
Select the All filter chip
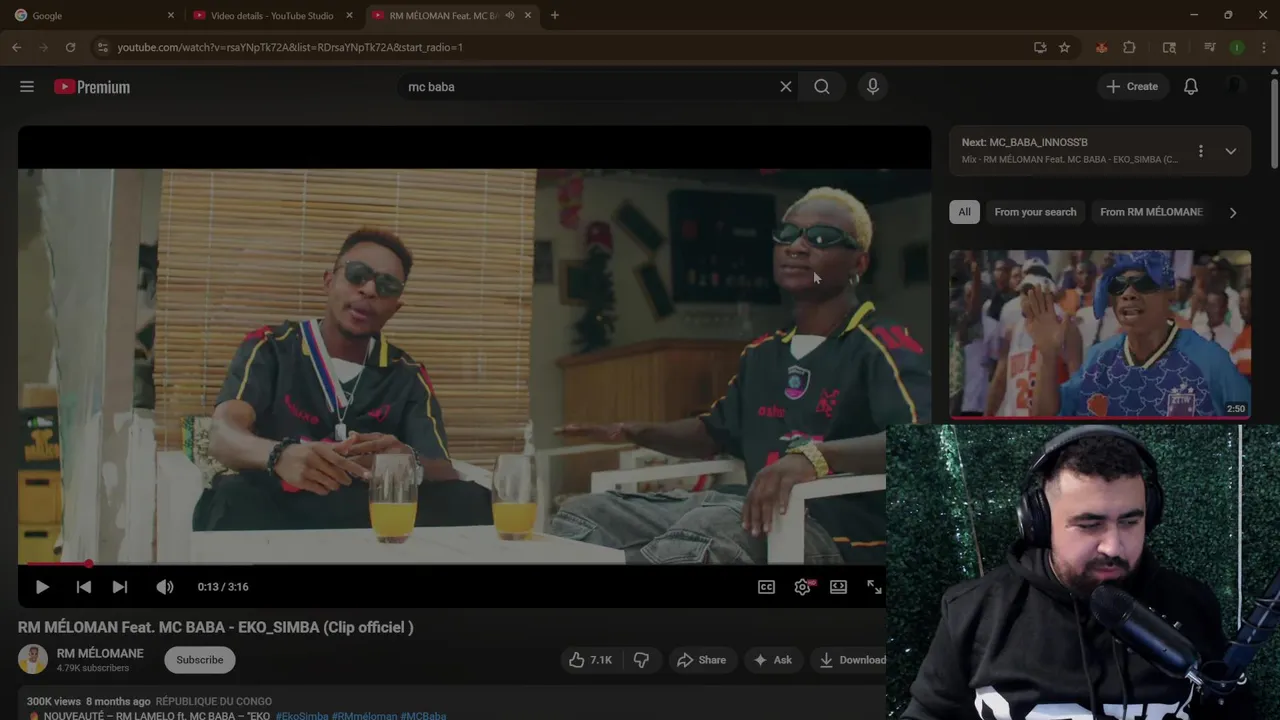pos(964,212)
